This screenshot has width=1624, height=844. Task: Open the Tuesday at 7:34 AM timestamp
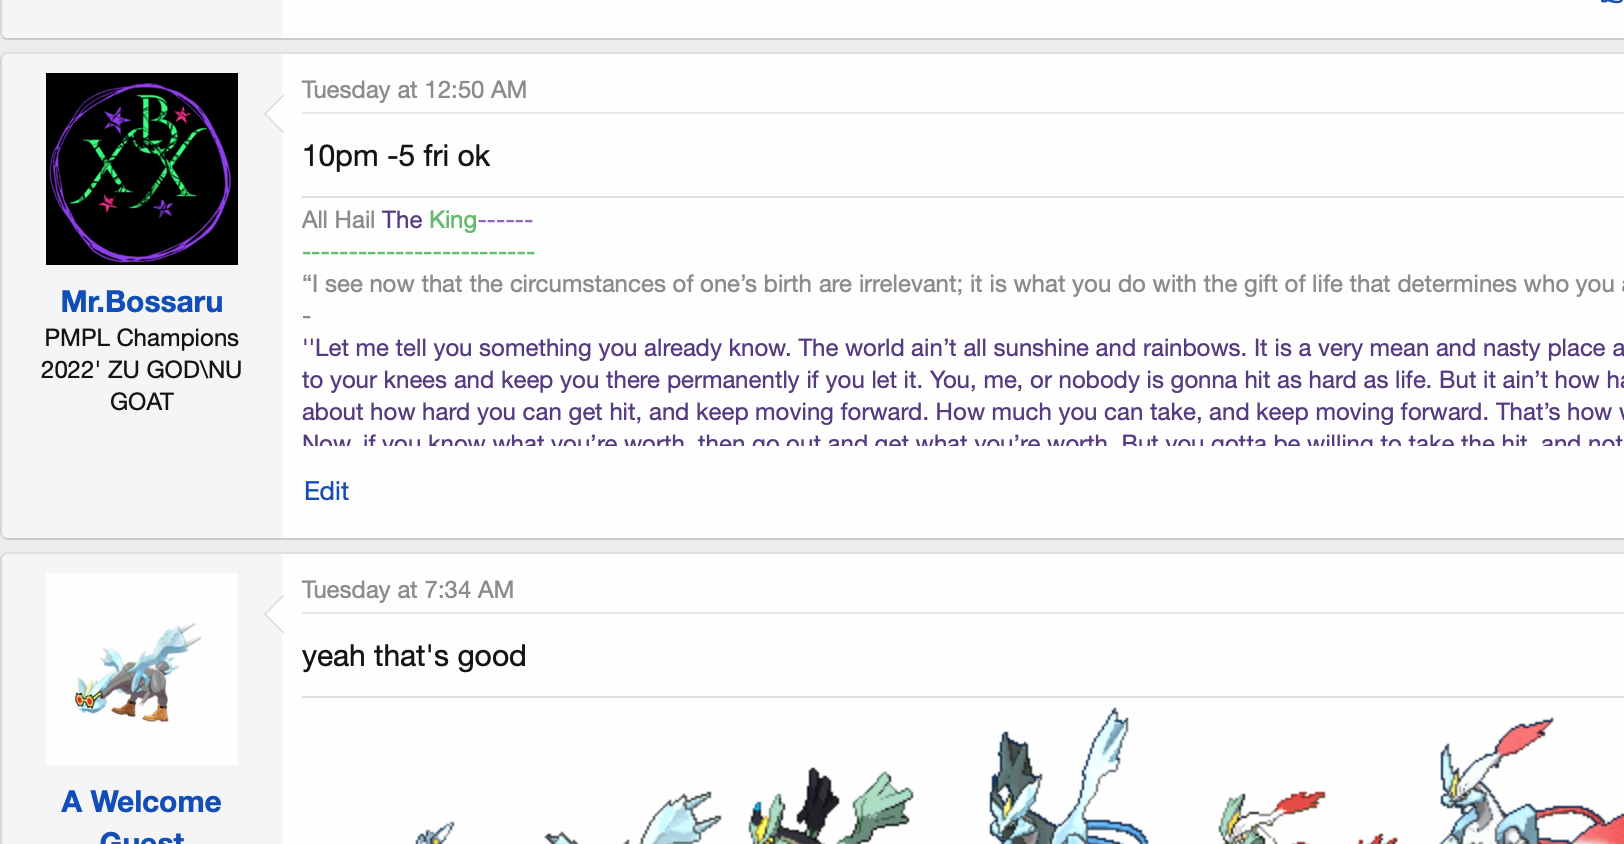tap(408, 590)
